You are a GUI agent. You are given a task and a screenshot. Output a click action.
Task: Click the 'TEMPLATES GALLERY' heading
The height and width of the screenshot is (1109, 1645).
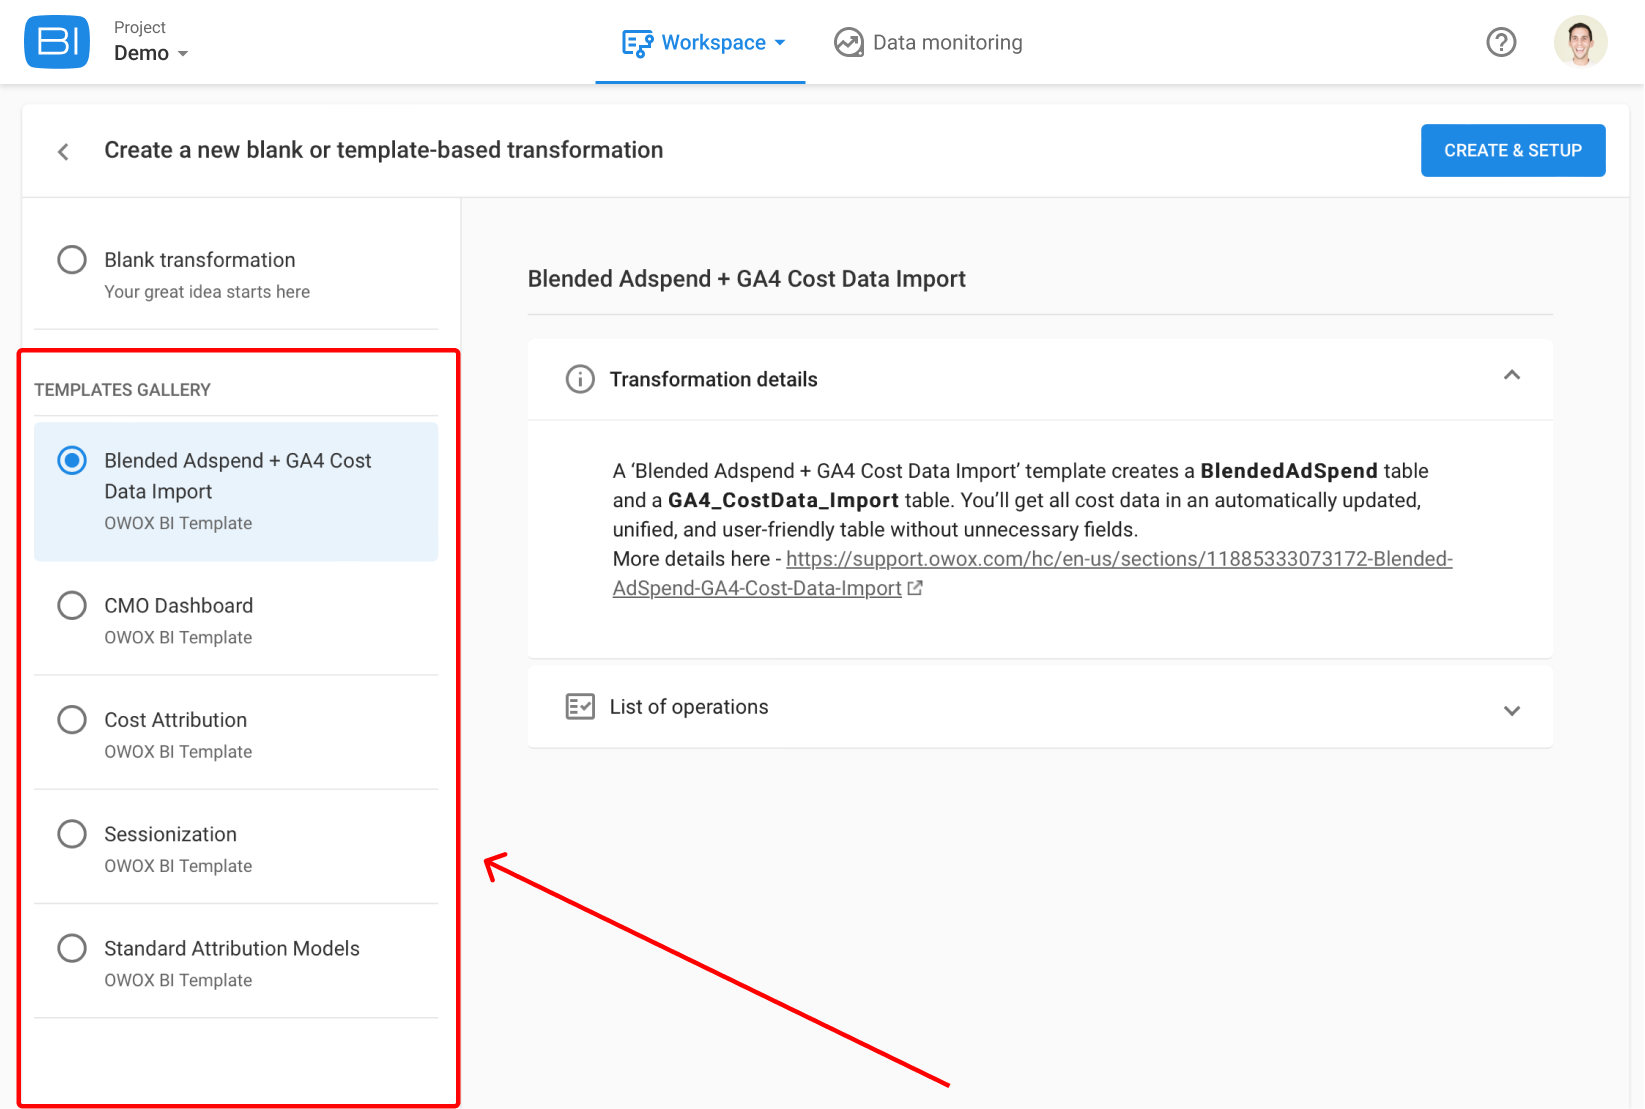[x=123, y=390]
